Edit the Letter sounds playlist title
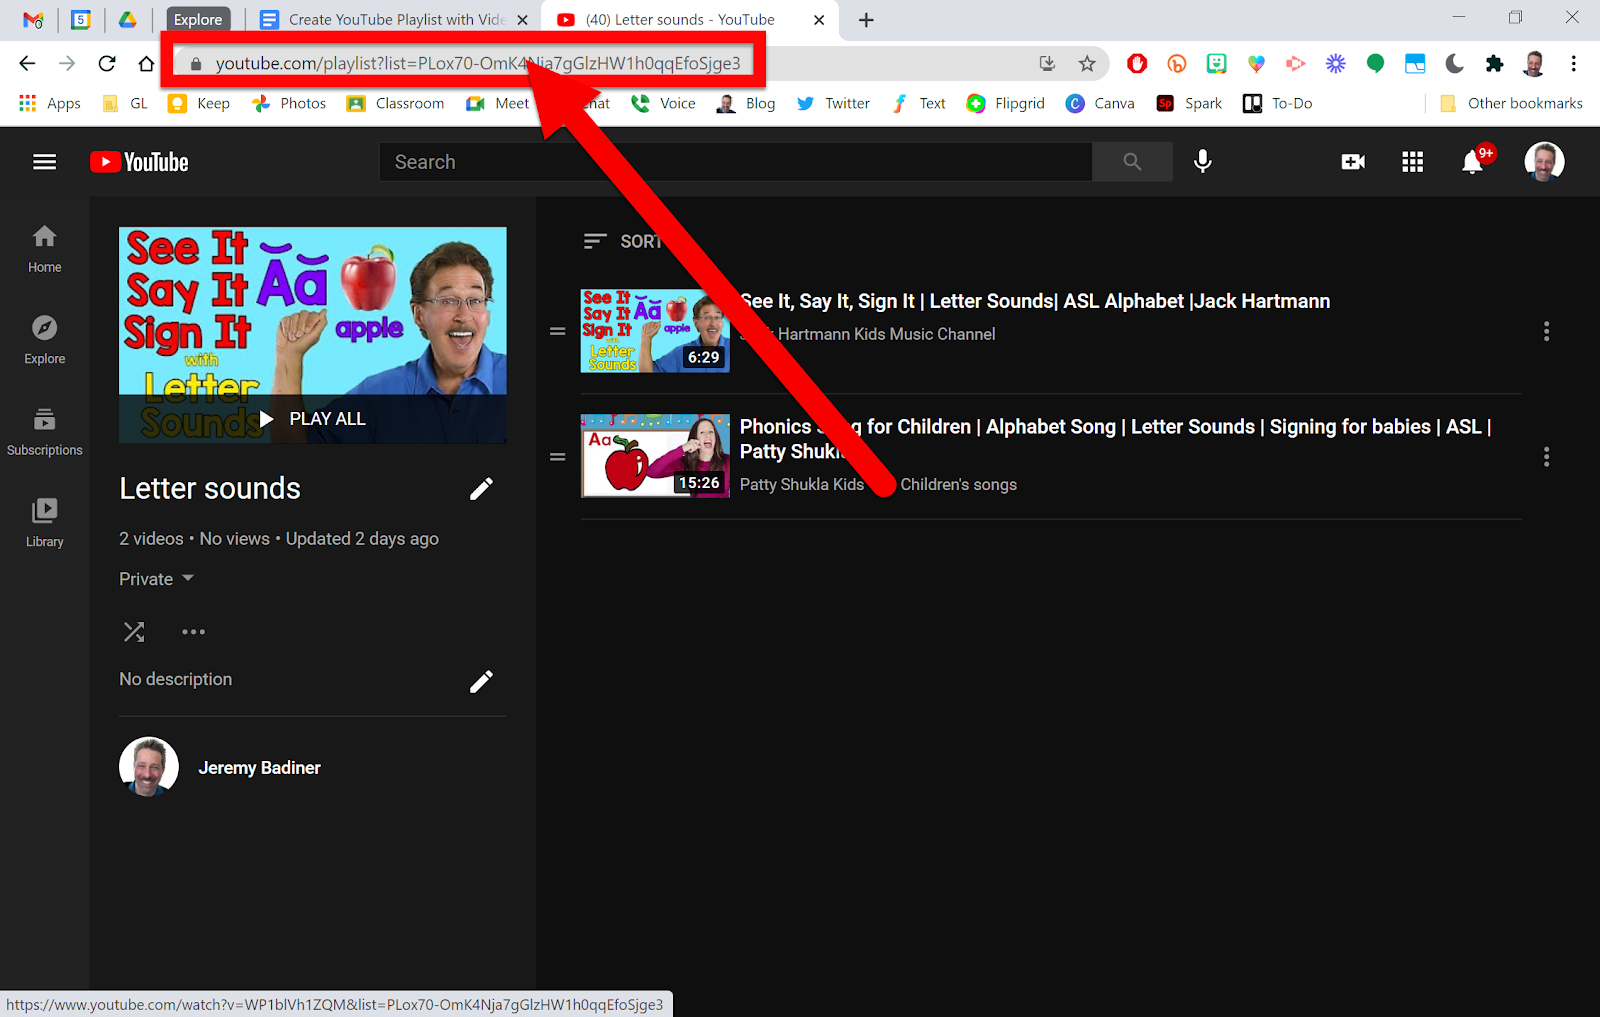Screen dimensions: 1600x1017 [481, 489]
